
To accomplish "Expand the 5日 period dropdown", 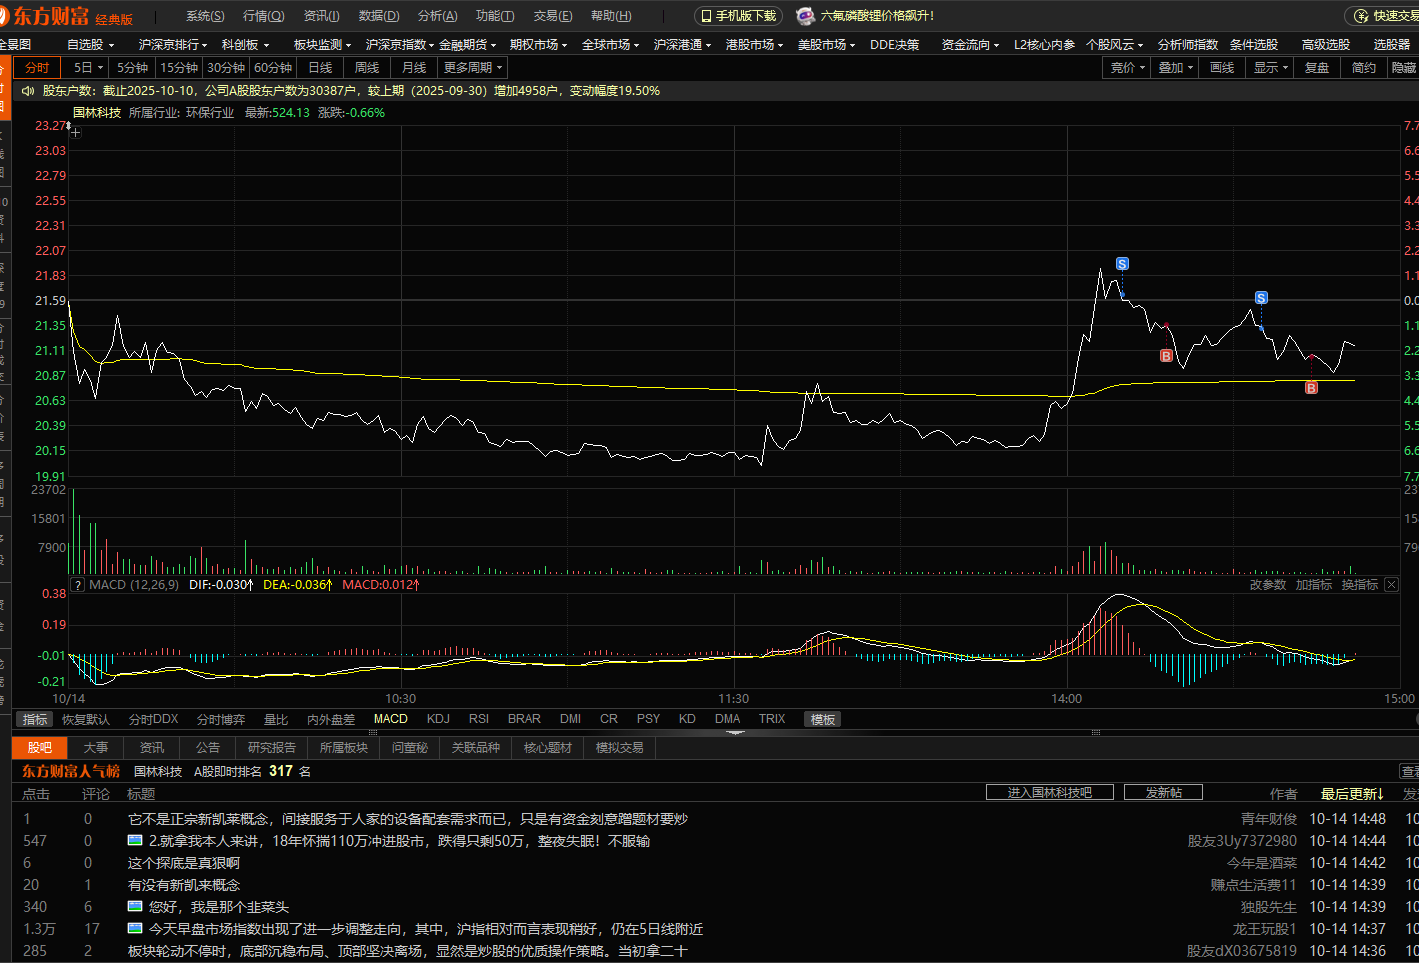I will 87,68.
